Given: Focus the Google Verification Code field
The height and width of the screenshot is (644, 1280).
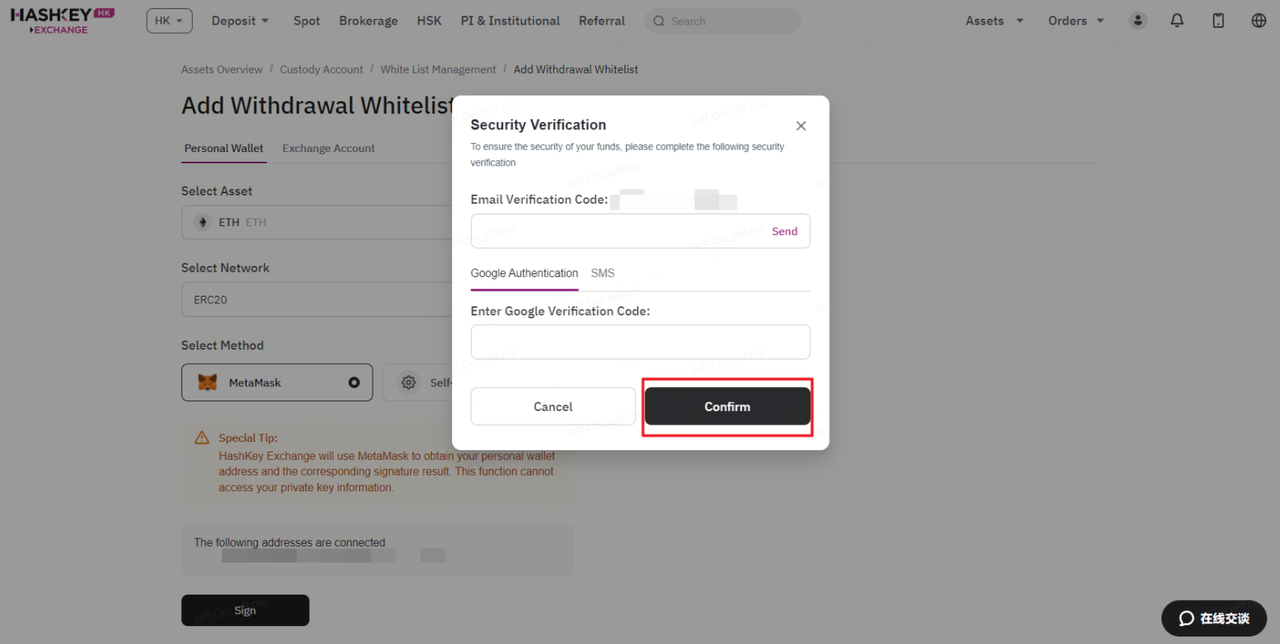Looking at the screenshot, I should pyautogui.click(x=640, y=342).
